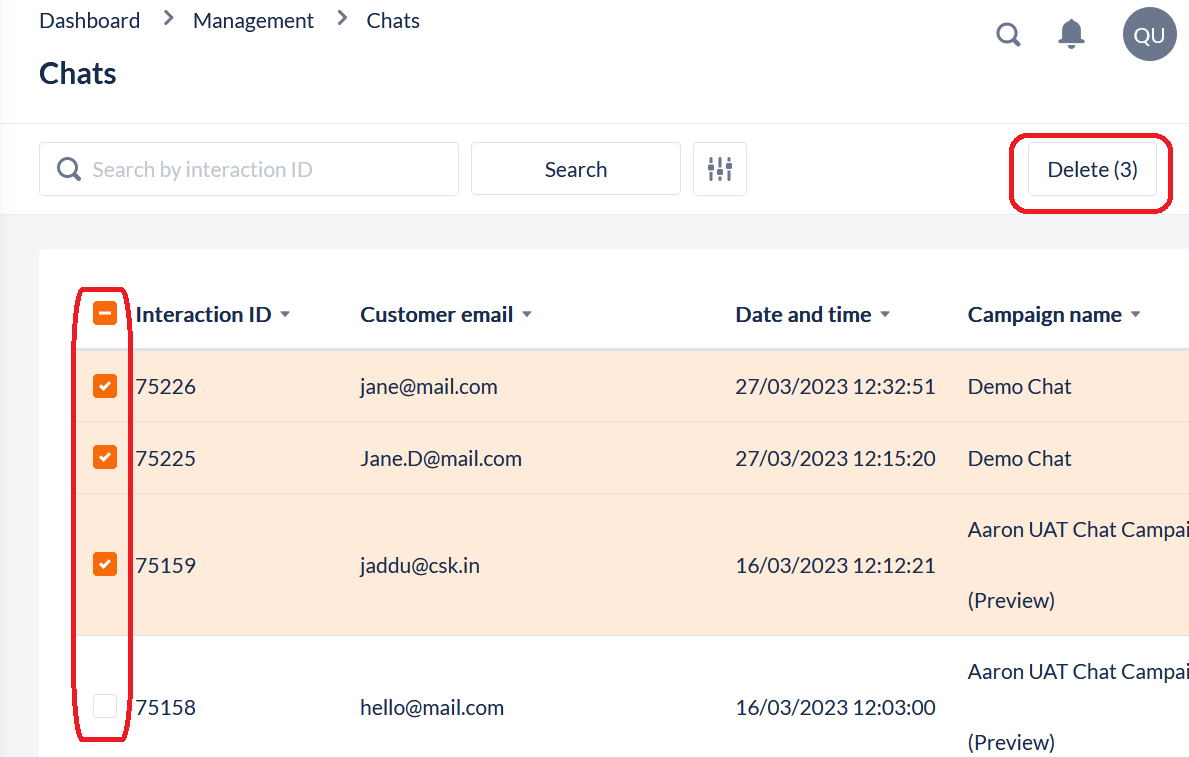Sort by the Interaction ID column arrow
Viewport: 1189px width, 757px height.
click(285, 315)
